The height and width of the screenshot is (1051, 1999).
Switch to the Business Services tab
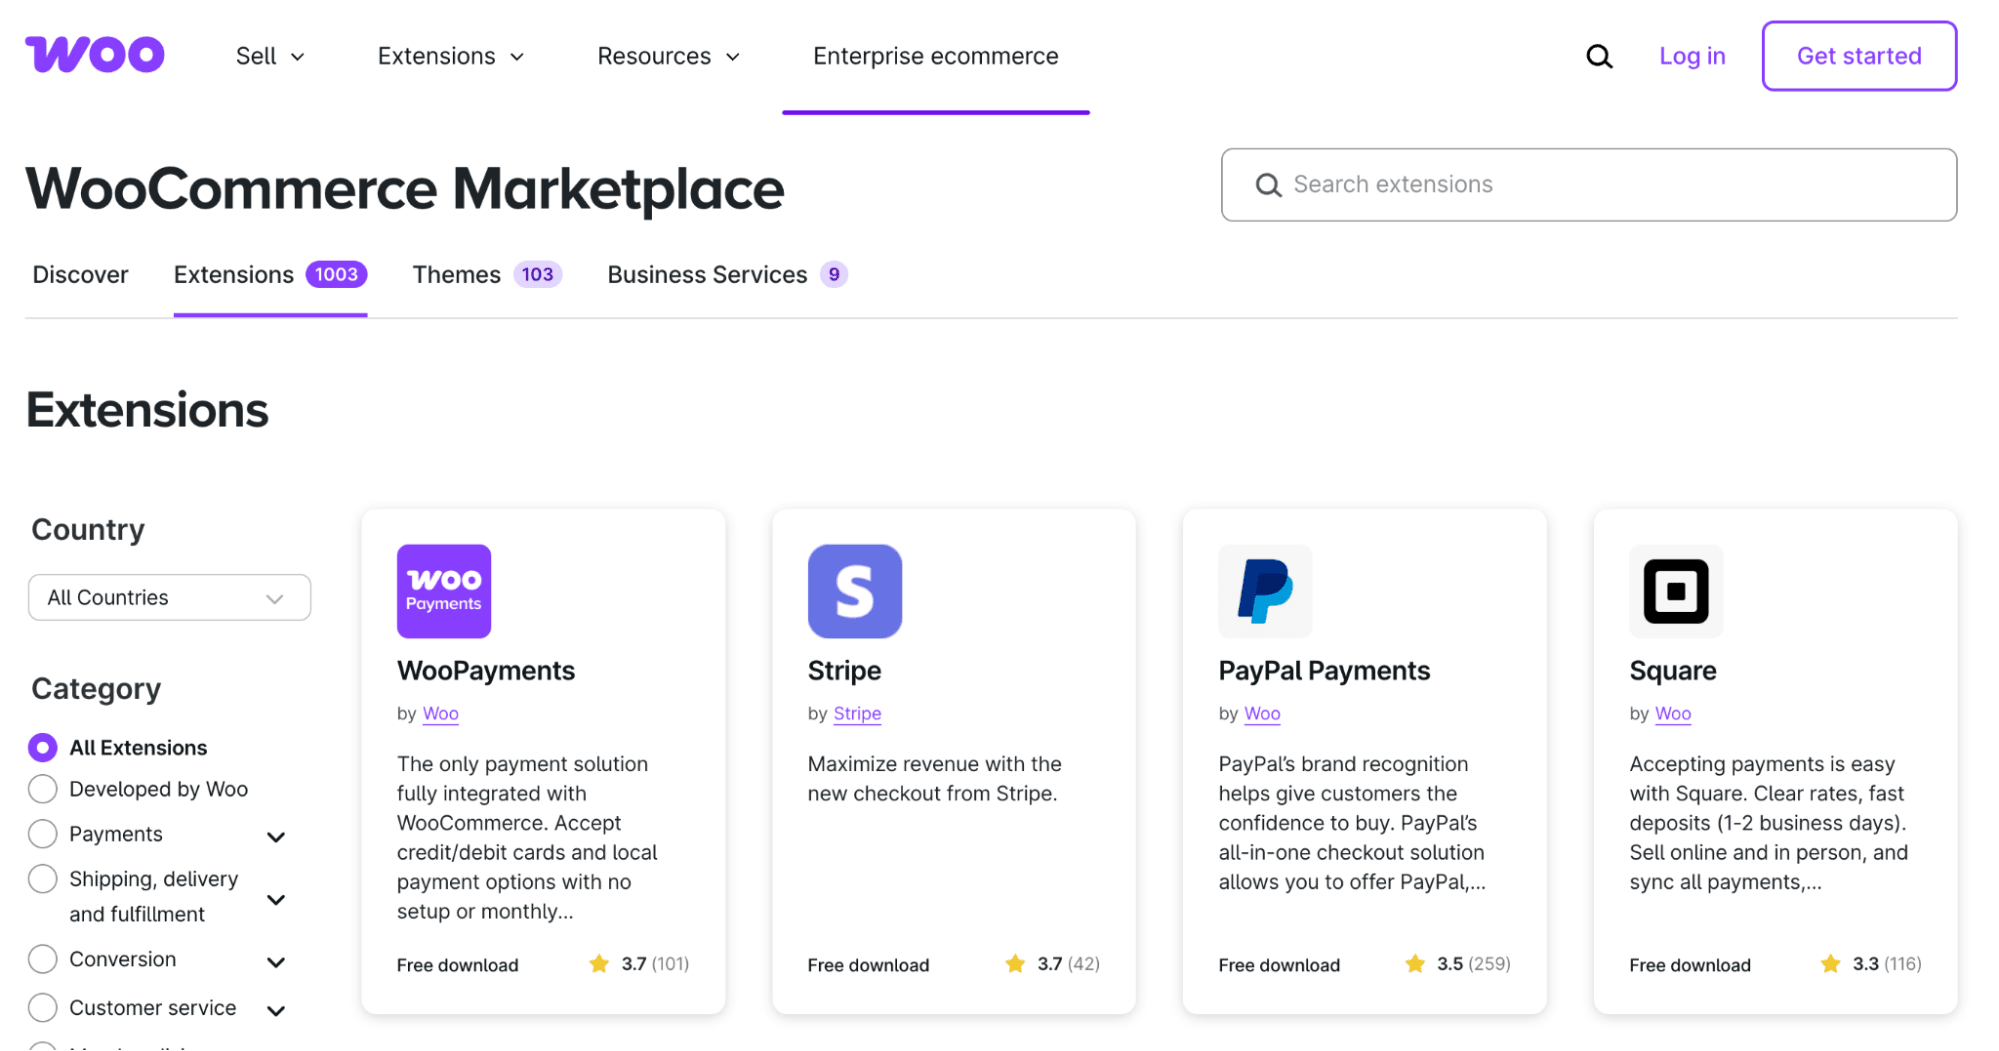tap(727, 274)
